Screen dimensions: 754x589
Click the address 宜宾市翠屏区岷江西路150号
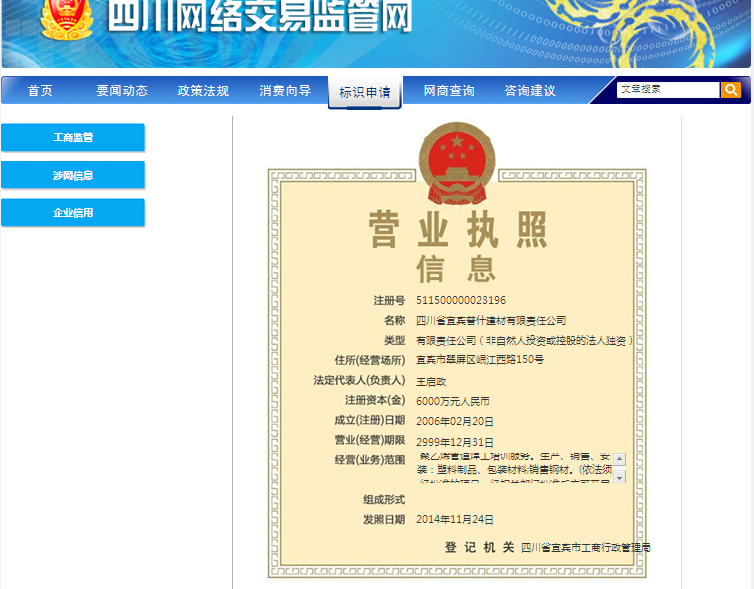pyautogui.click(x=480, y=360)
